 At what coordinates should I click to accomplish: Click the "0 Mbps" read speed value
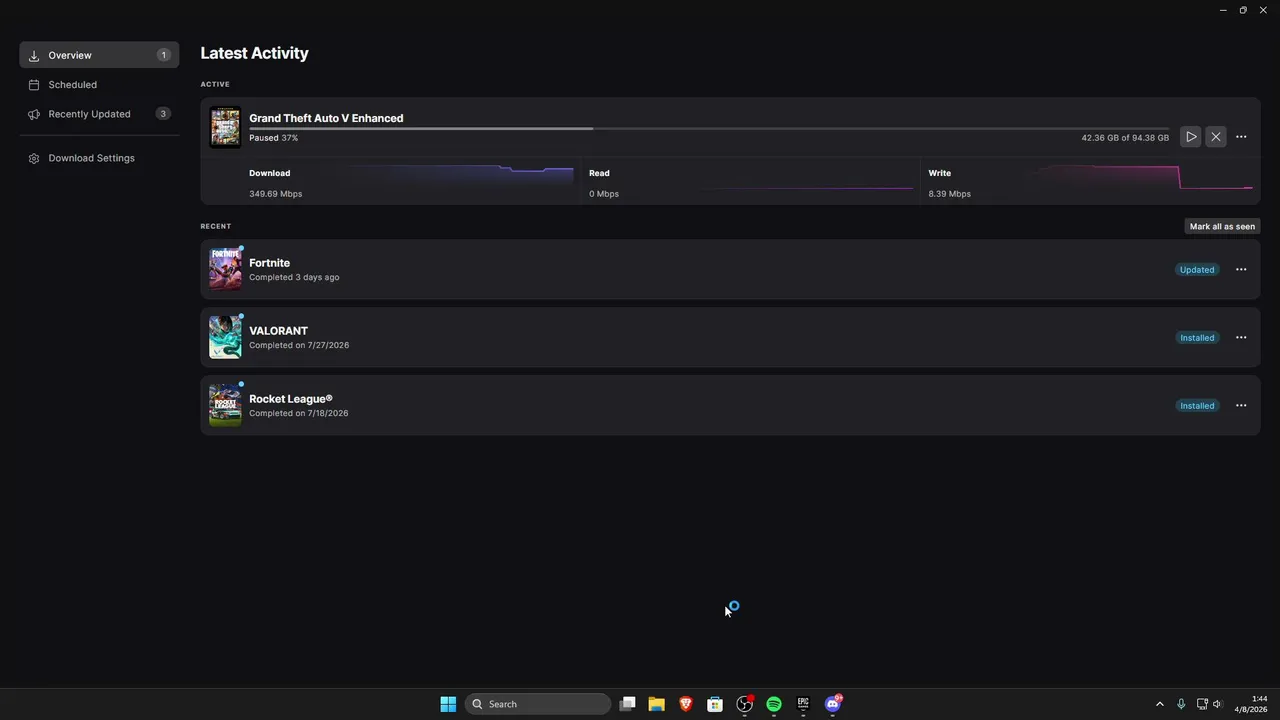click(604, 194)
